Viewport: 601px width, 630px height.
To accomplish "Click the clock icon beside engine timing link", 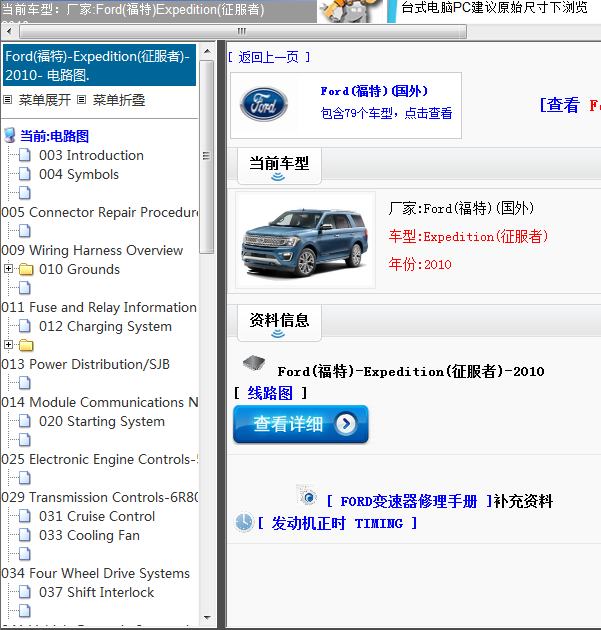I will click(244, 522).
